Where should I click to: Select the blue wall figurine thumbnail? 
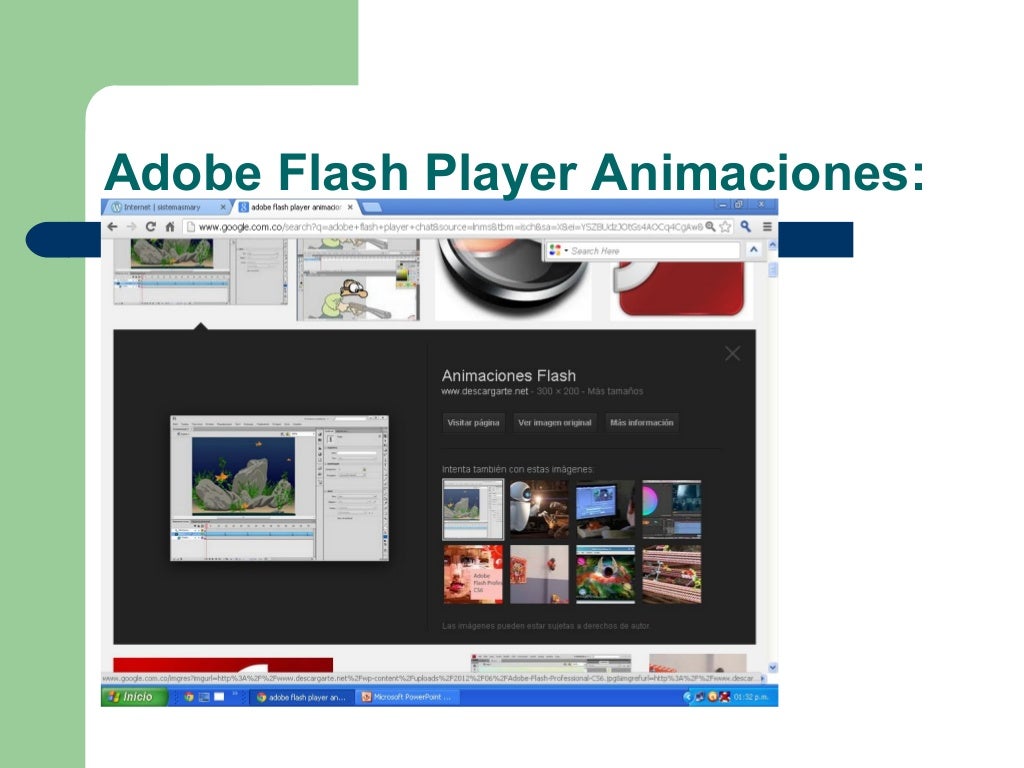539,574
